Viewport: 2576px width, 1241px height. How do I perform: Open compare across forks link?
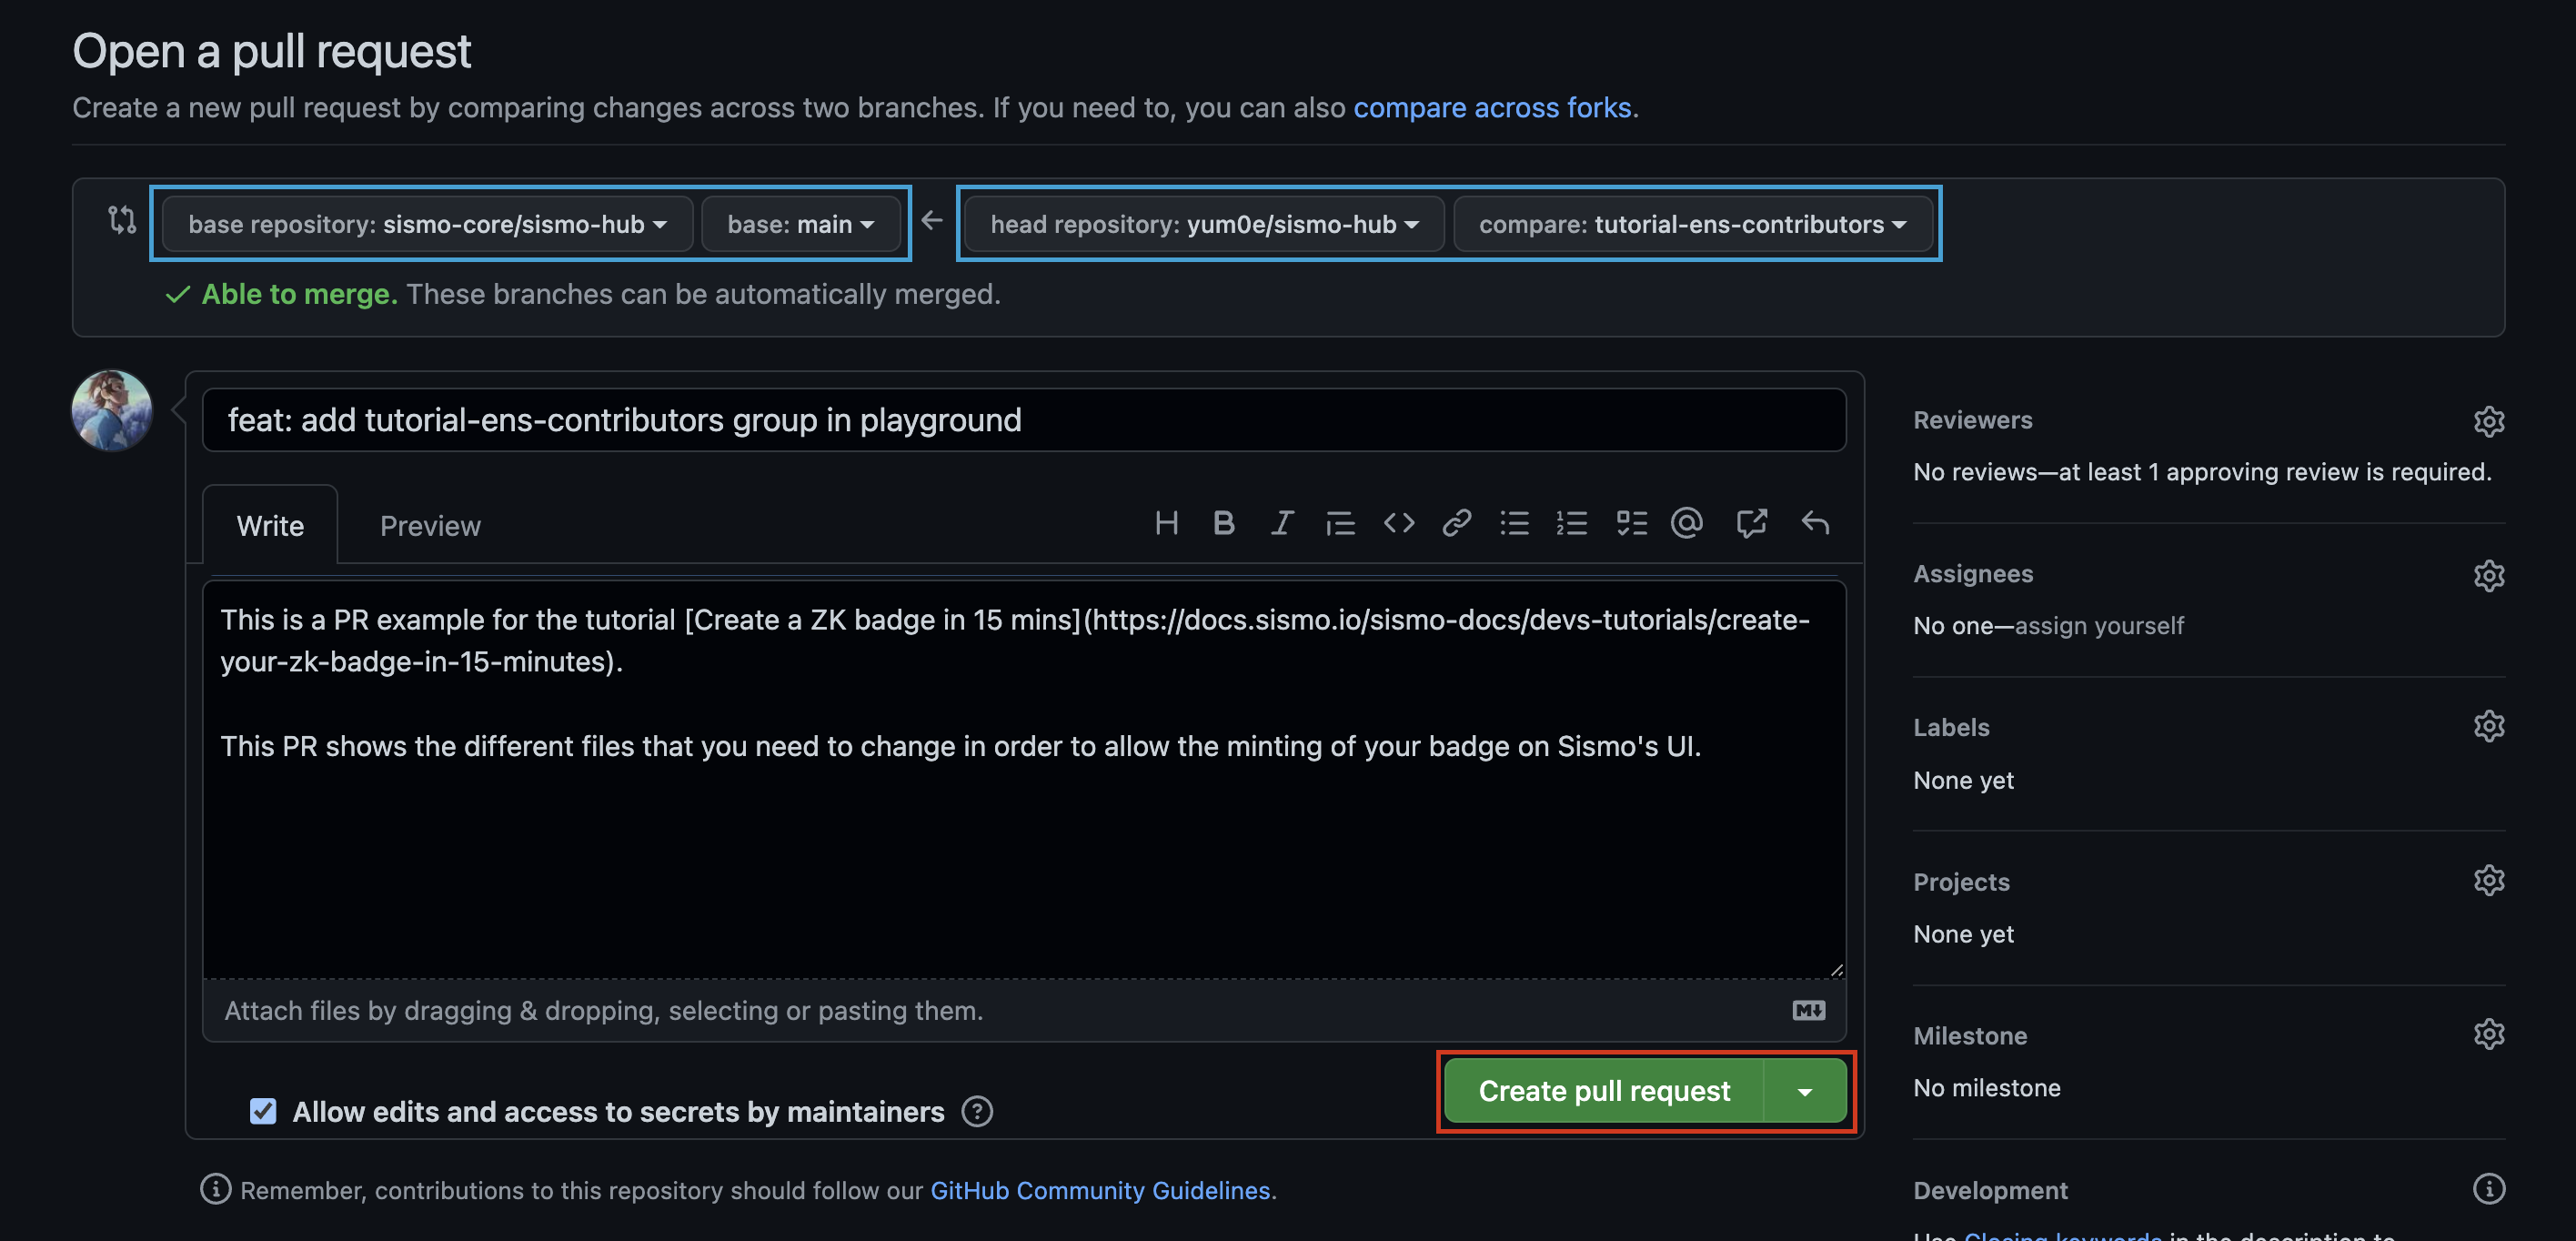click(1492, 108)
